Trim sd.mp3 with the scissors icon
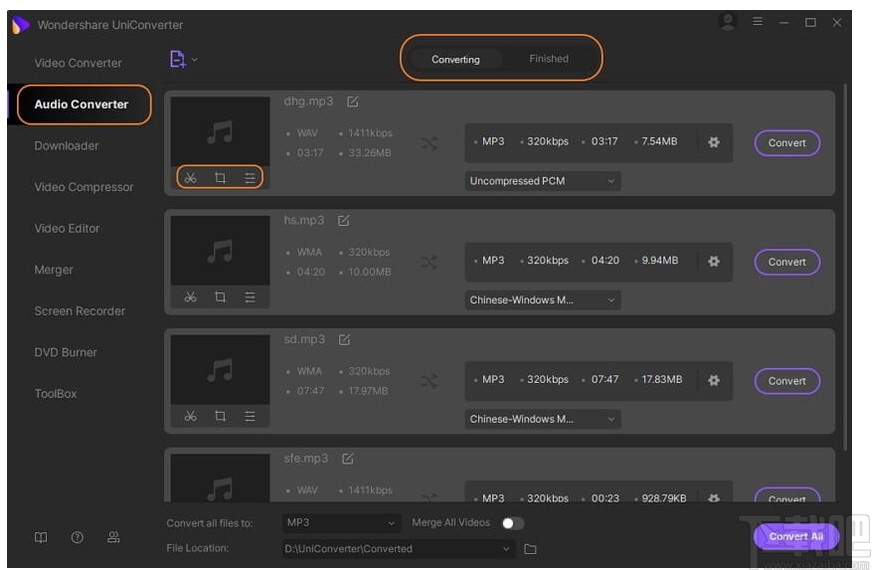 pos(190,416)
